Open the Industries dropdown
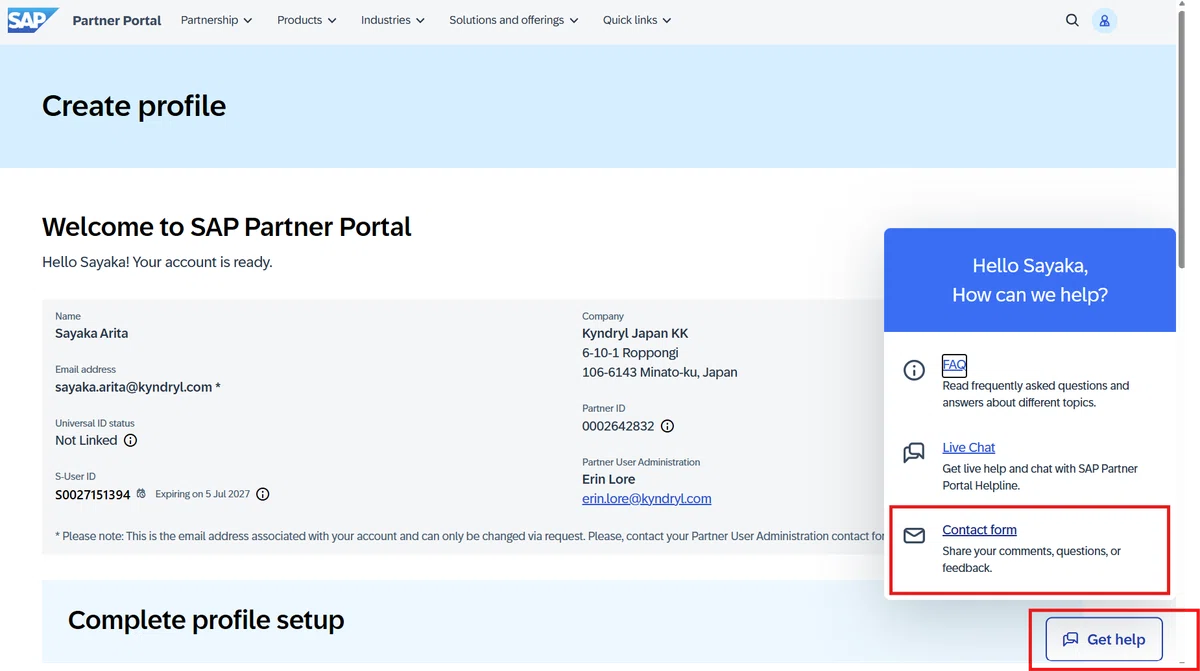 tap(392, 20)
